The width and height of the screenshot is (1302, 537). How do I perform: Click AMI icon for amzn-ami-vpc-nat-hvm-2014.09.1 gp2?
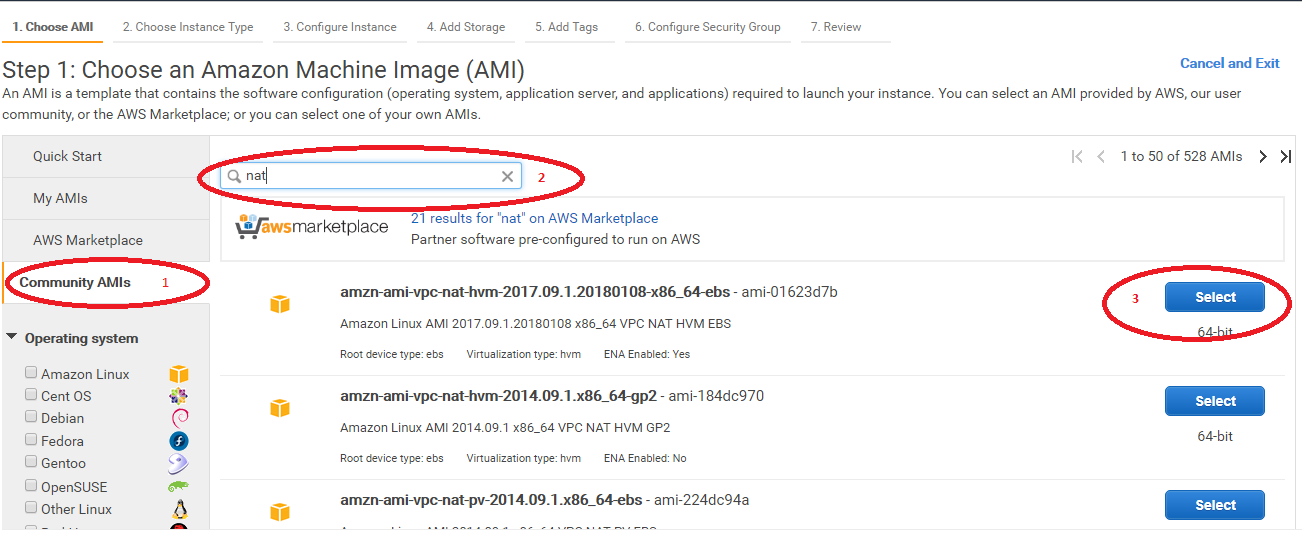(280, 408)
